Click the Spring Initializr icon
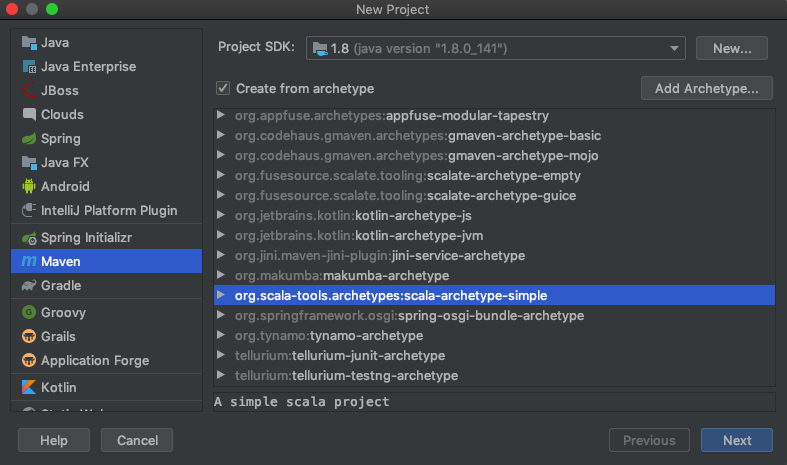 click(29, 238)
